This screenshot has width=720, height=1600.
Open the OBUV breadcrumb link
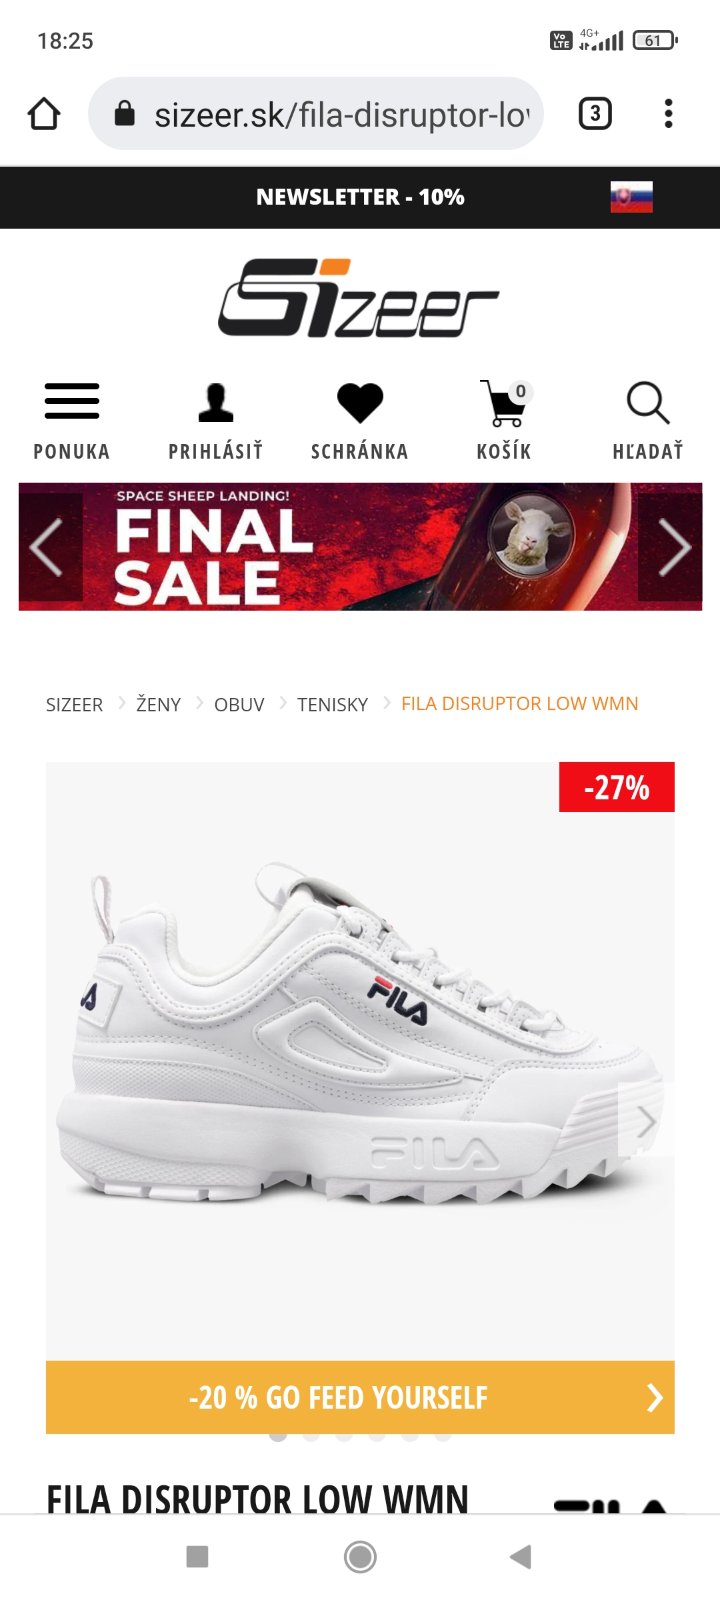coord(239,704)
